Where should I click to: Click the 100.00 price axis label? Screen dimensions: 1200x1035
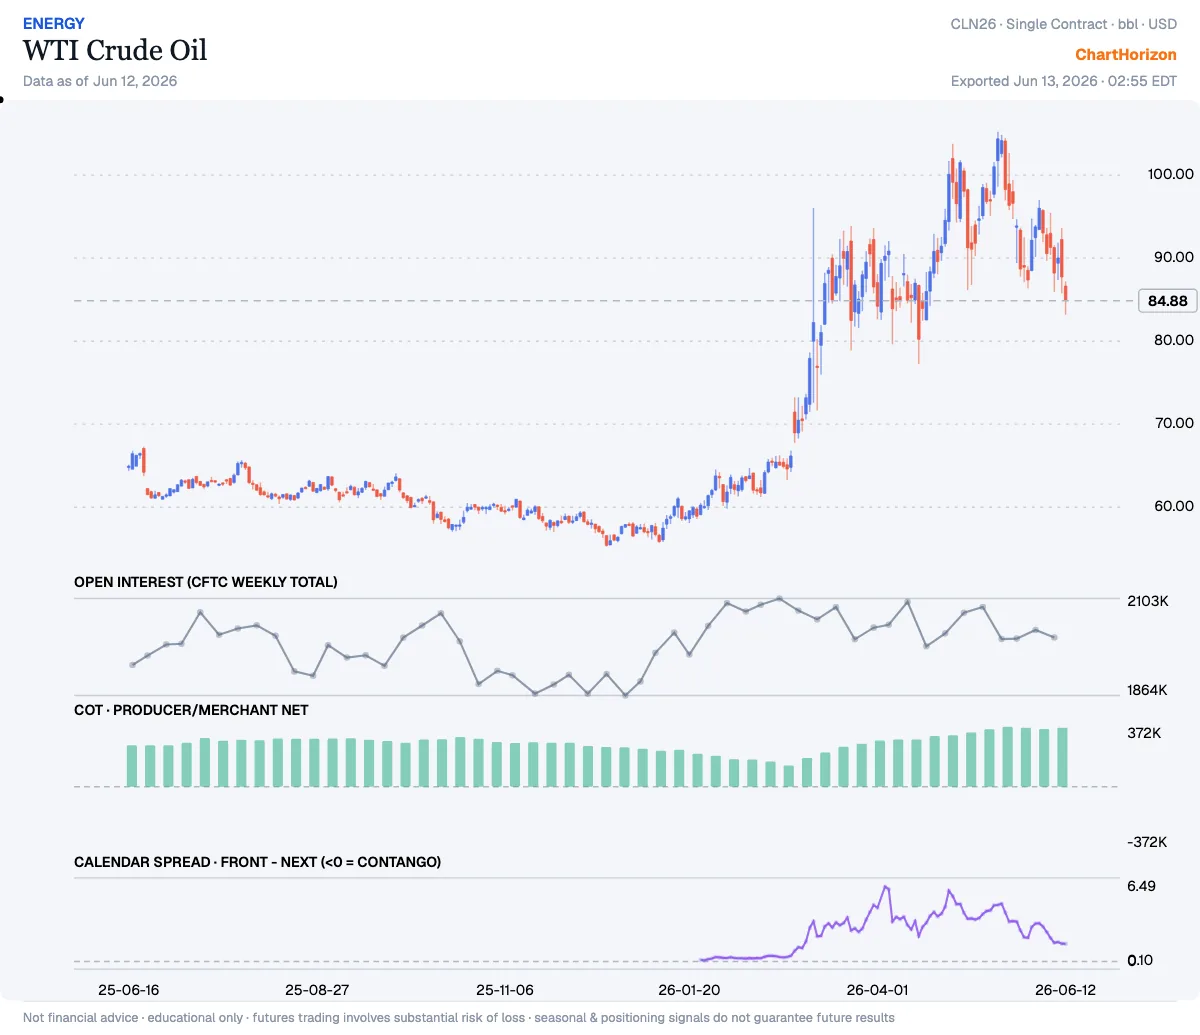point(1170,174)
